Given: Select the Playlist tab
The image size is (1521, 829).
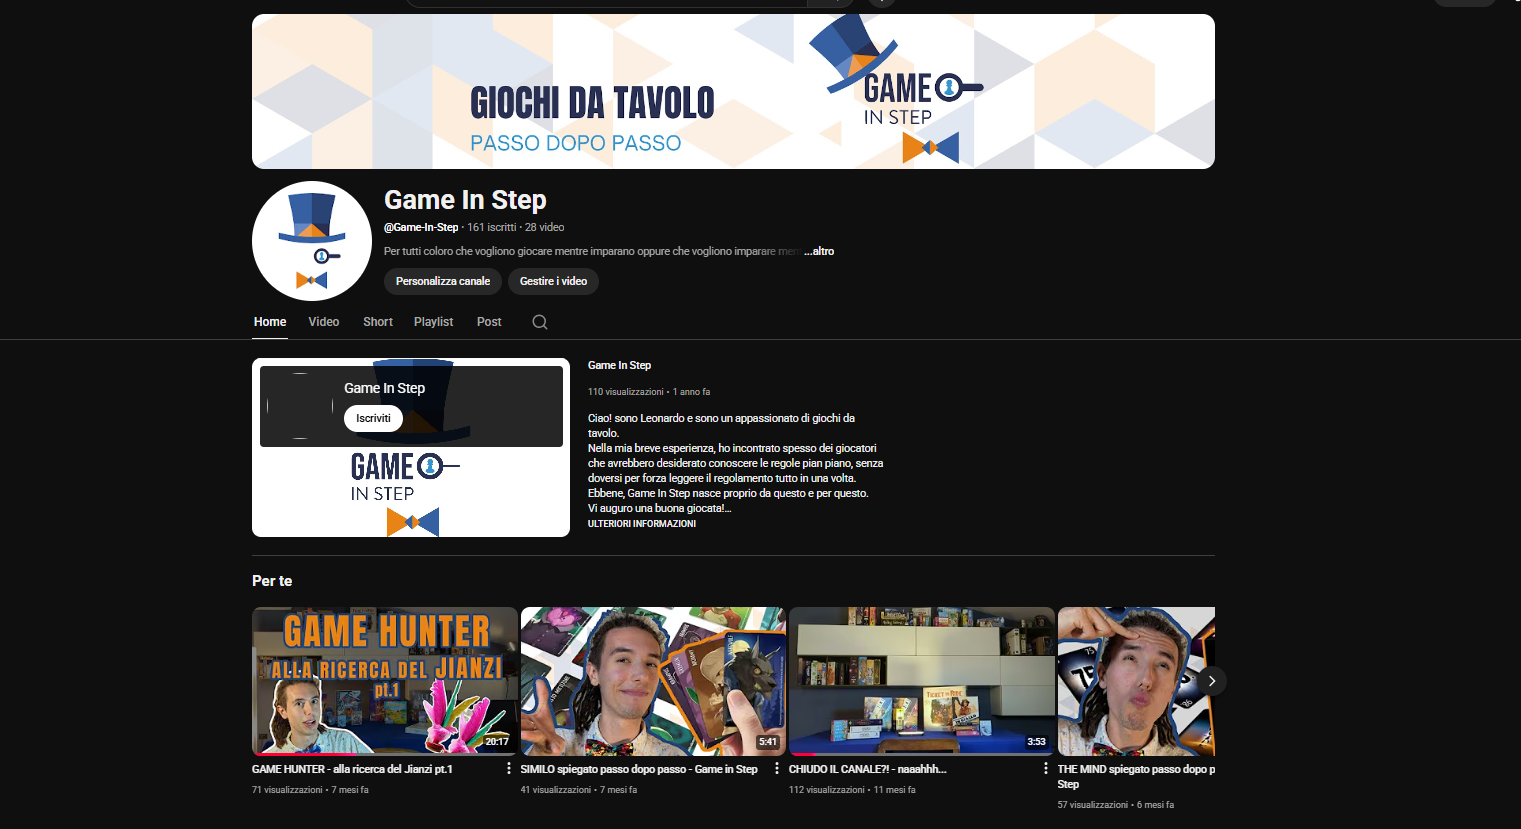Looking at the screenshot, I should coord(433,322).
